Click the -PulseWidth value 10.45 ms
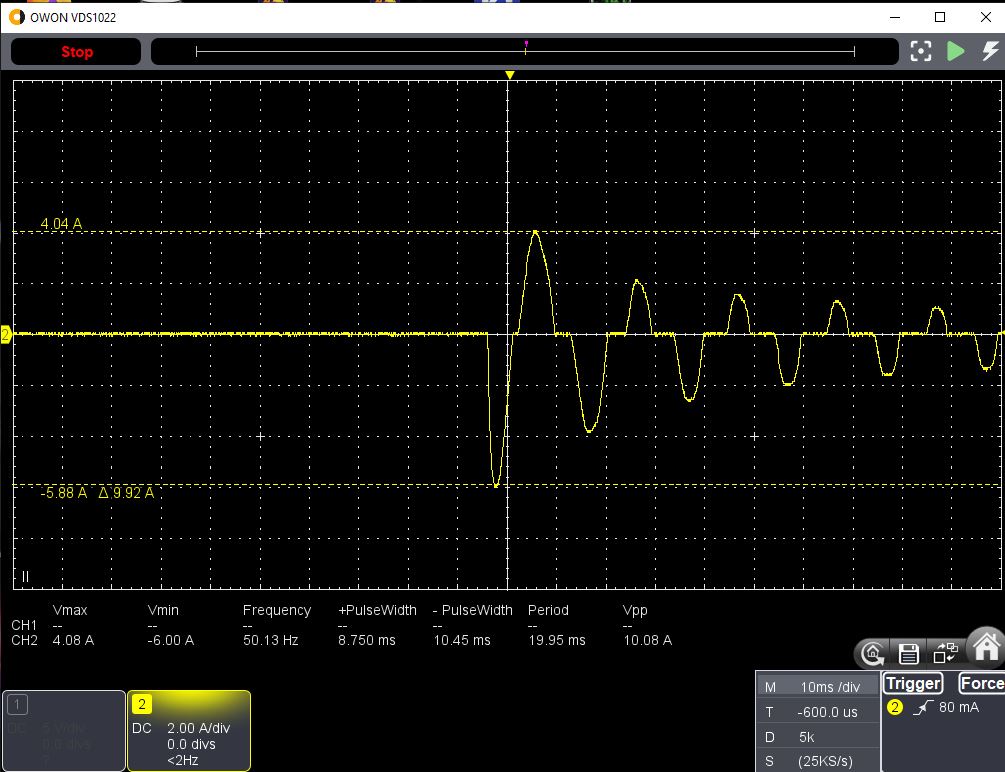Image resolution: width=1005 pixels, height=772 pixels. point(461,640)
